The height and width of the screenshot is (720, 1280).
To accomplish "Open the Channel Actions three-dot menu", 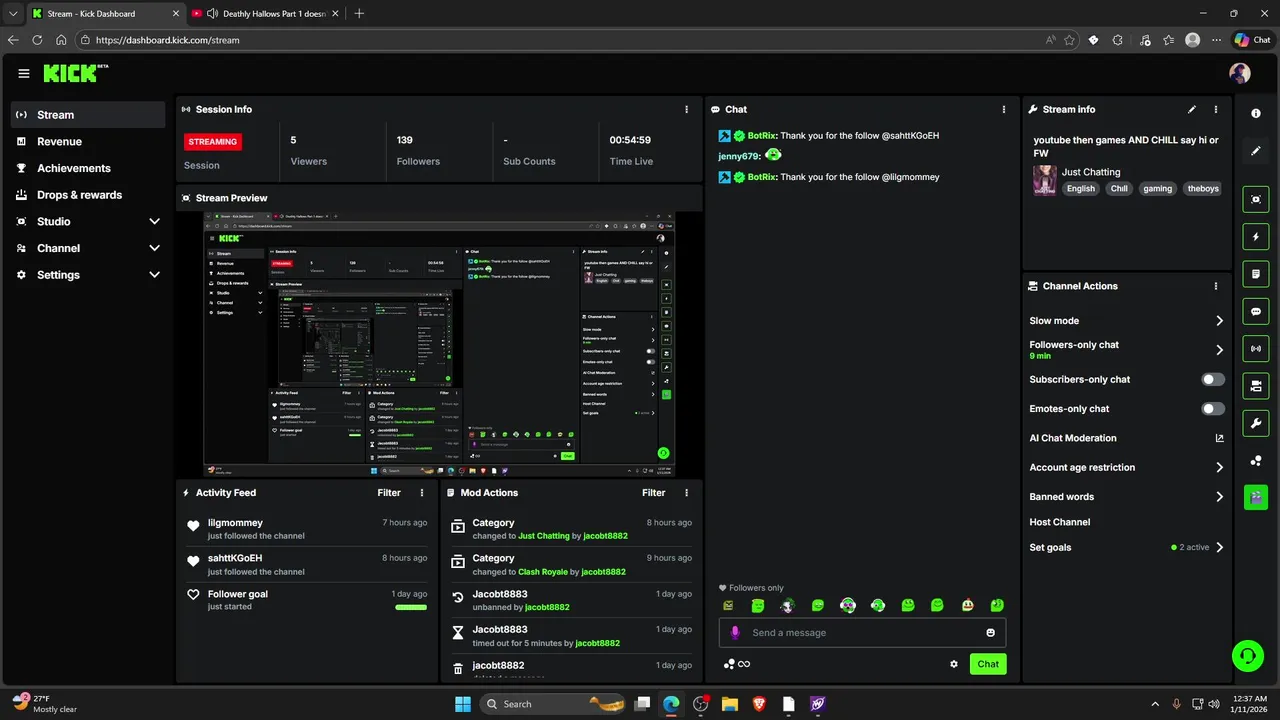I will [x=1216, y=286].
